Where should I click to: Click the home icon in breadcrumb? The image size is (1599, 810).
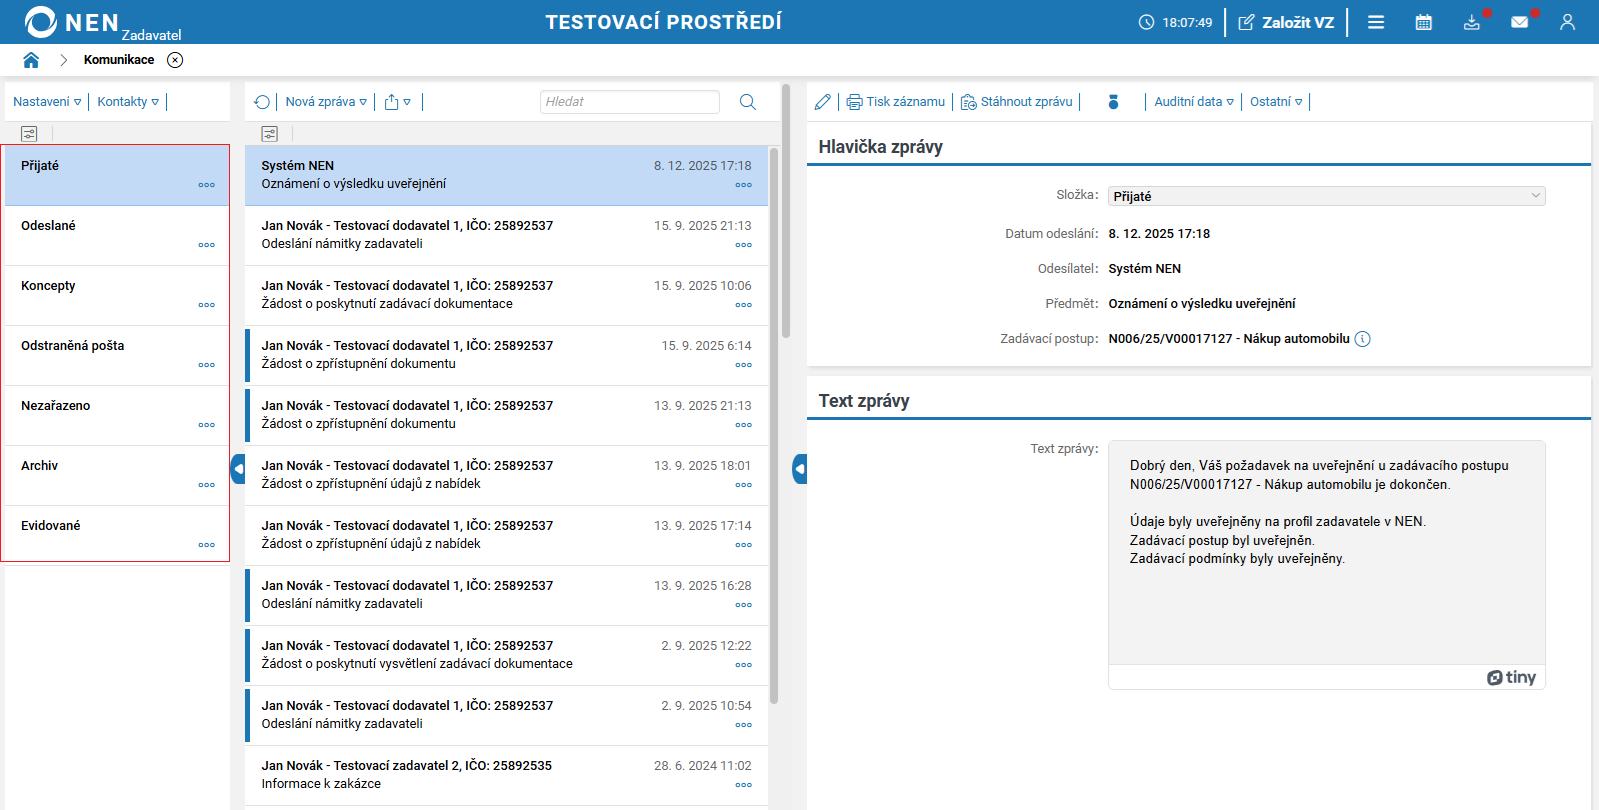coord(31,60)
